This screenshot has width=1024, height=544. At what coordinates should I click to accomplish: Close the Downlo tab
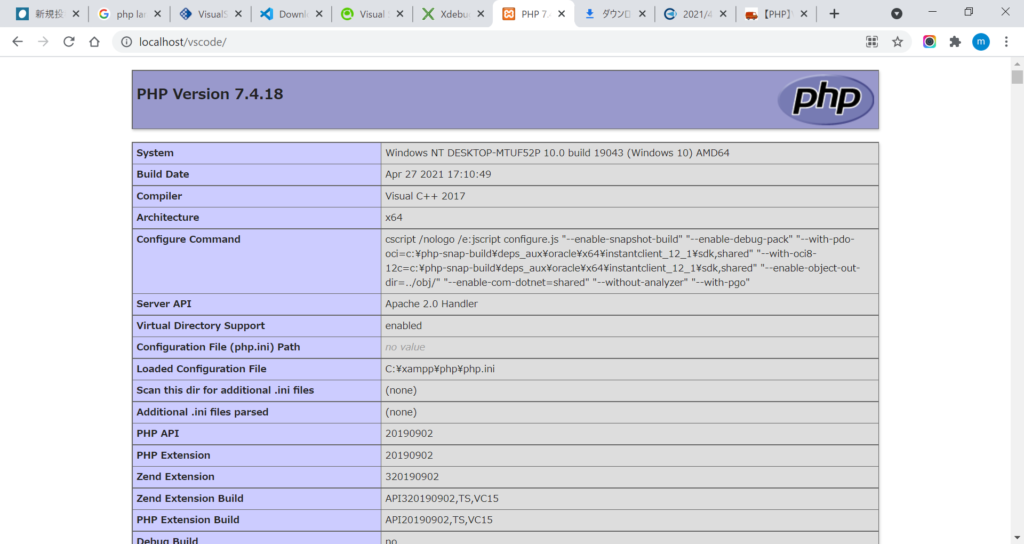(x=319, y=14)
